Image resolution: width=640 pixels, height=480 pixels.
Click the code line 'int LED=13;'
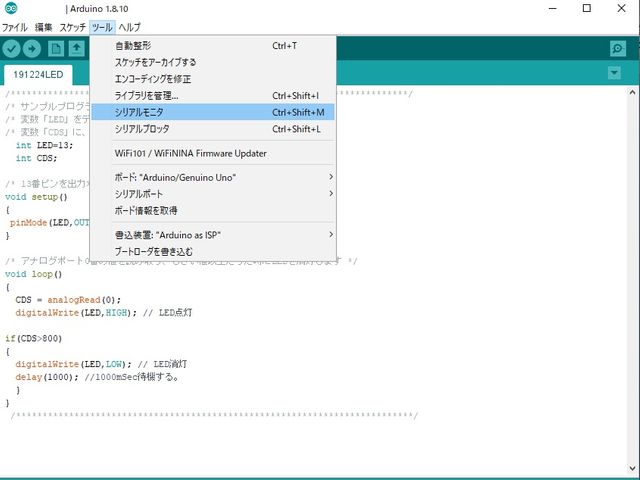[x=44, y=145]
